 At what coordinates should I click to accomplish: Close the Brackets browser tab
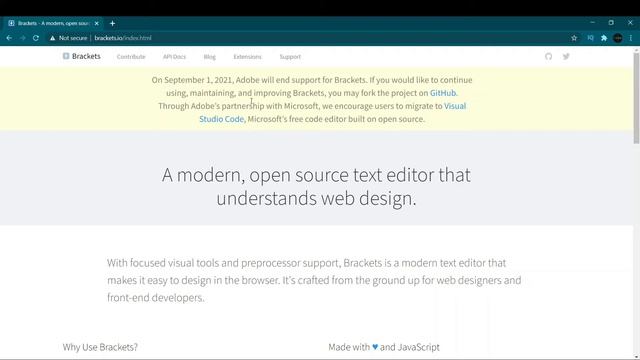tap(97, 23)
